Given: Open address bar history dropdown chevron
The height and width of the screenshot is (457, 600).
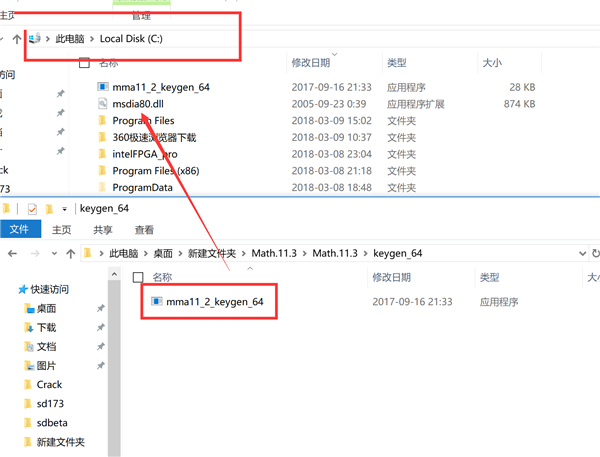Looking at the screenshot, I should (x=582, y=253).
